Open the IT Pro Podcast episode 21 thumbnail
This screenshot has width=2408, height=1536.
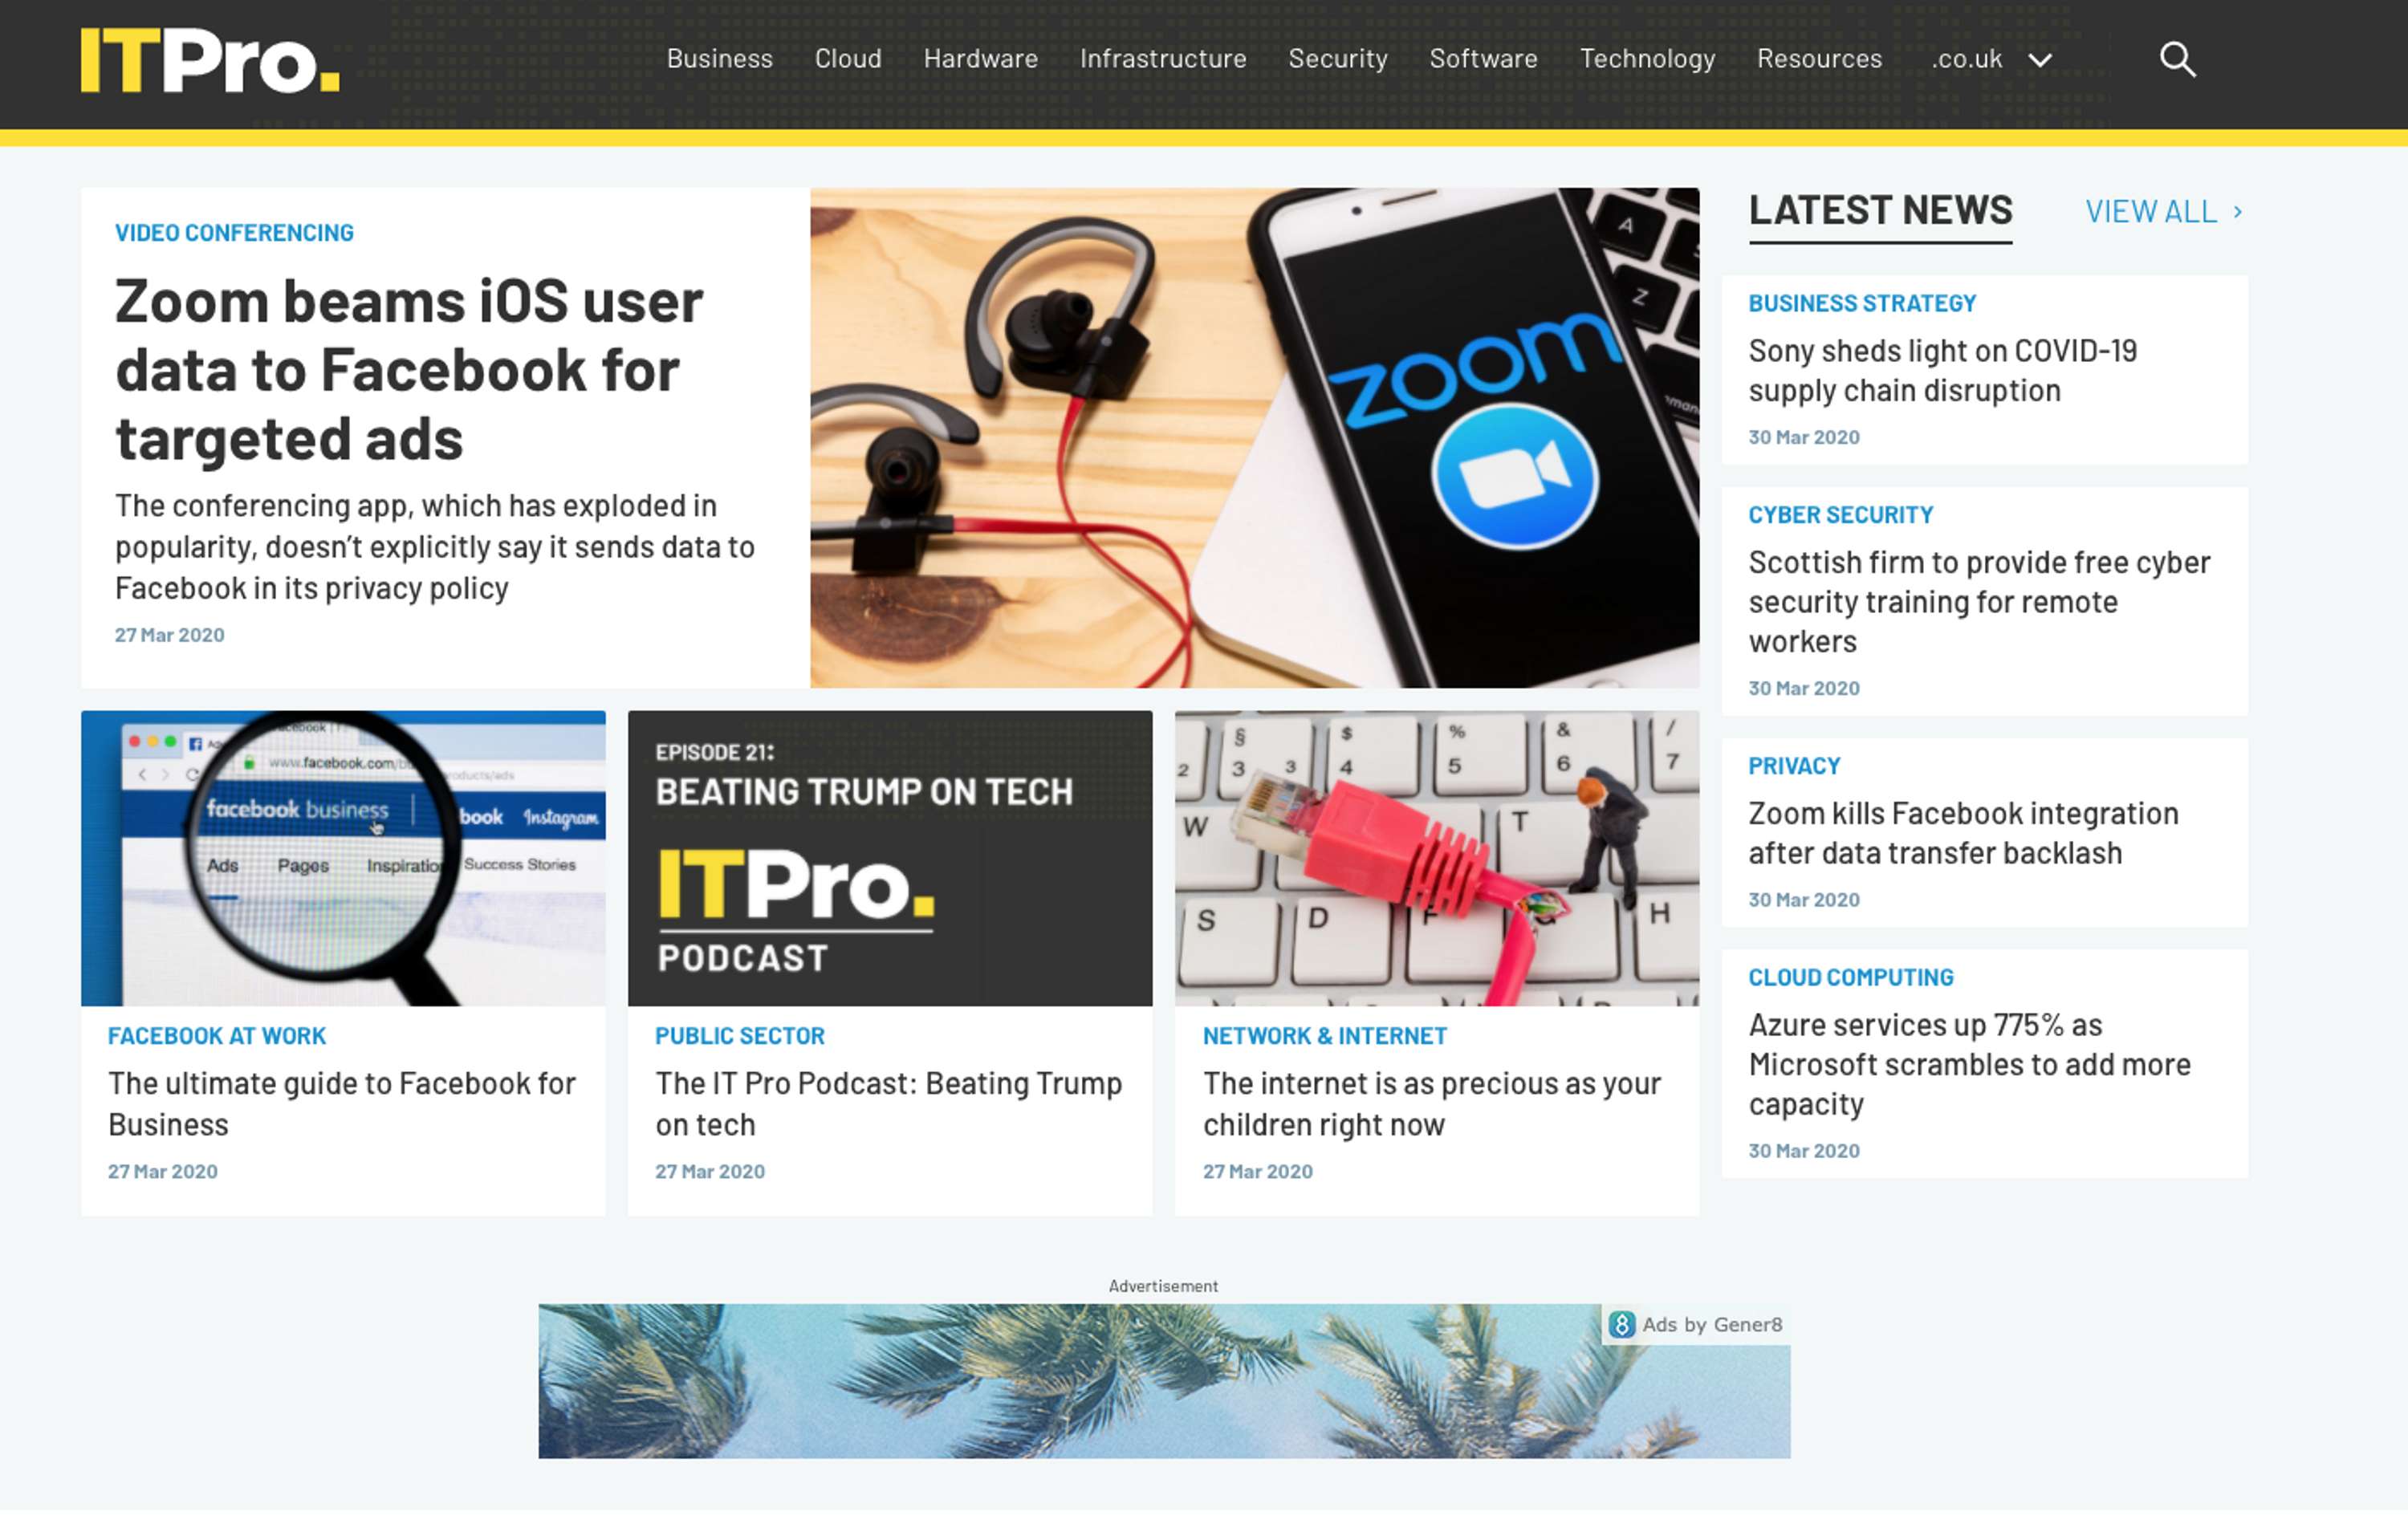pos(890,858)
